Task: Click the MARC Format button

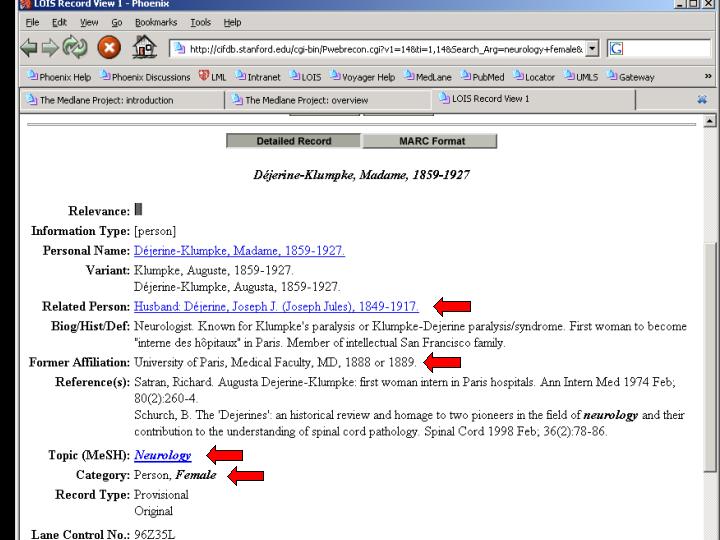Action: coord(432,141)
